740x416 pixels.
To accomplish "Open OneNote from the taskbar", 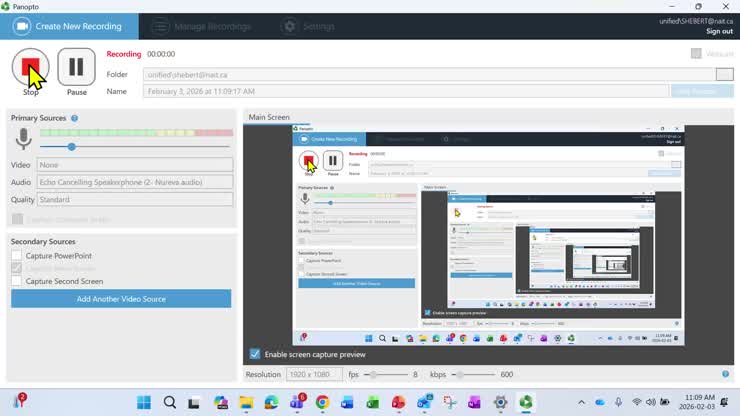I will 475,402.
